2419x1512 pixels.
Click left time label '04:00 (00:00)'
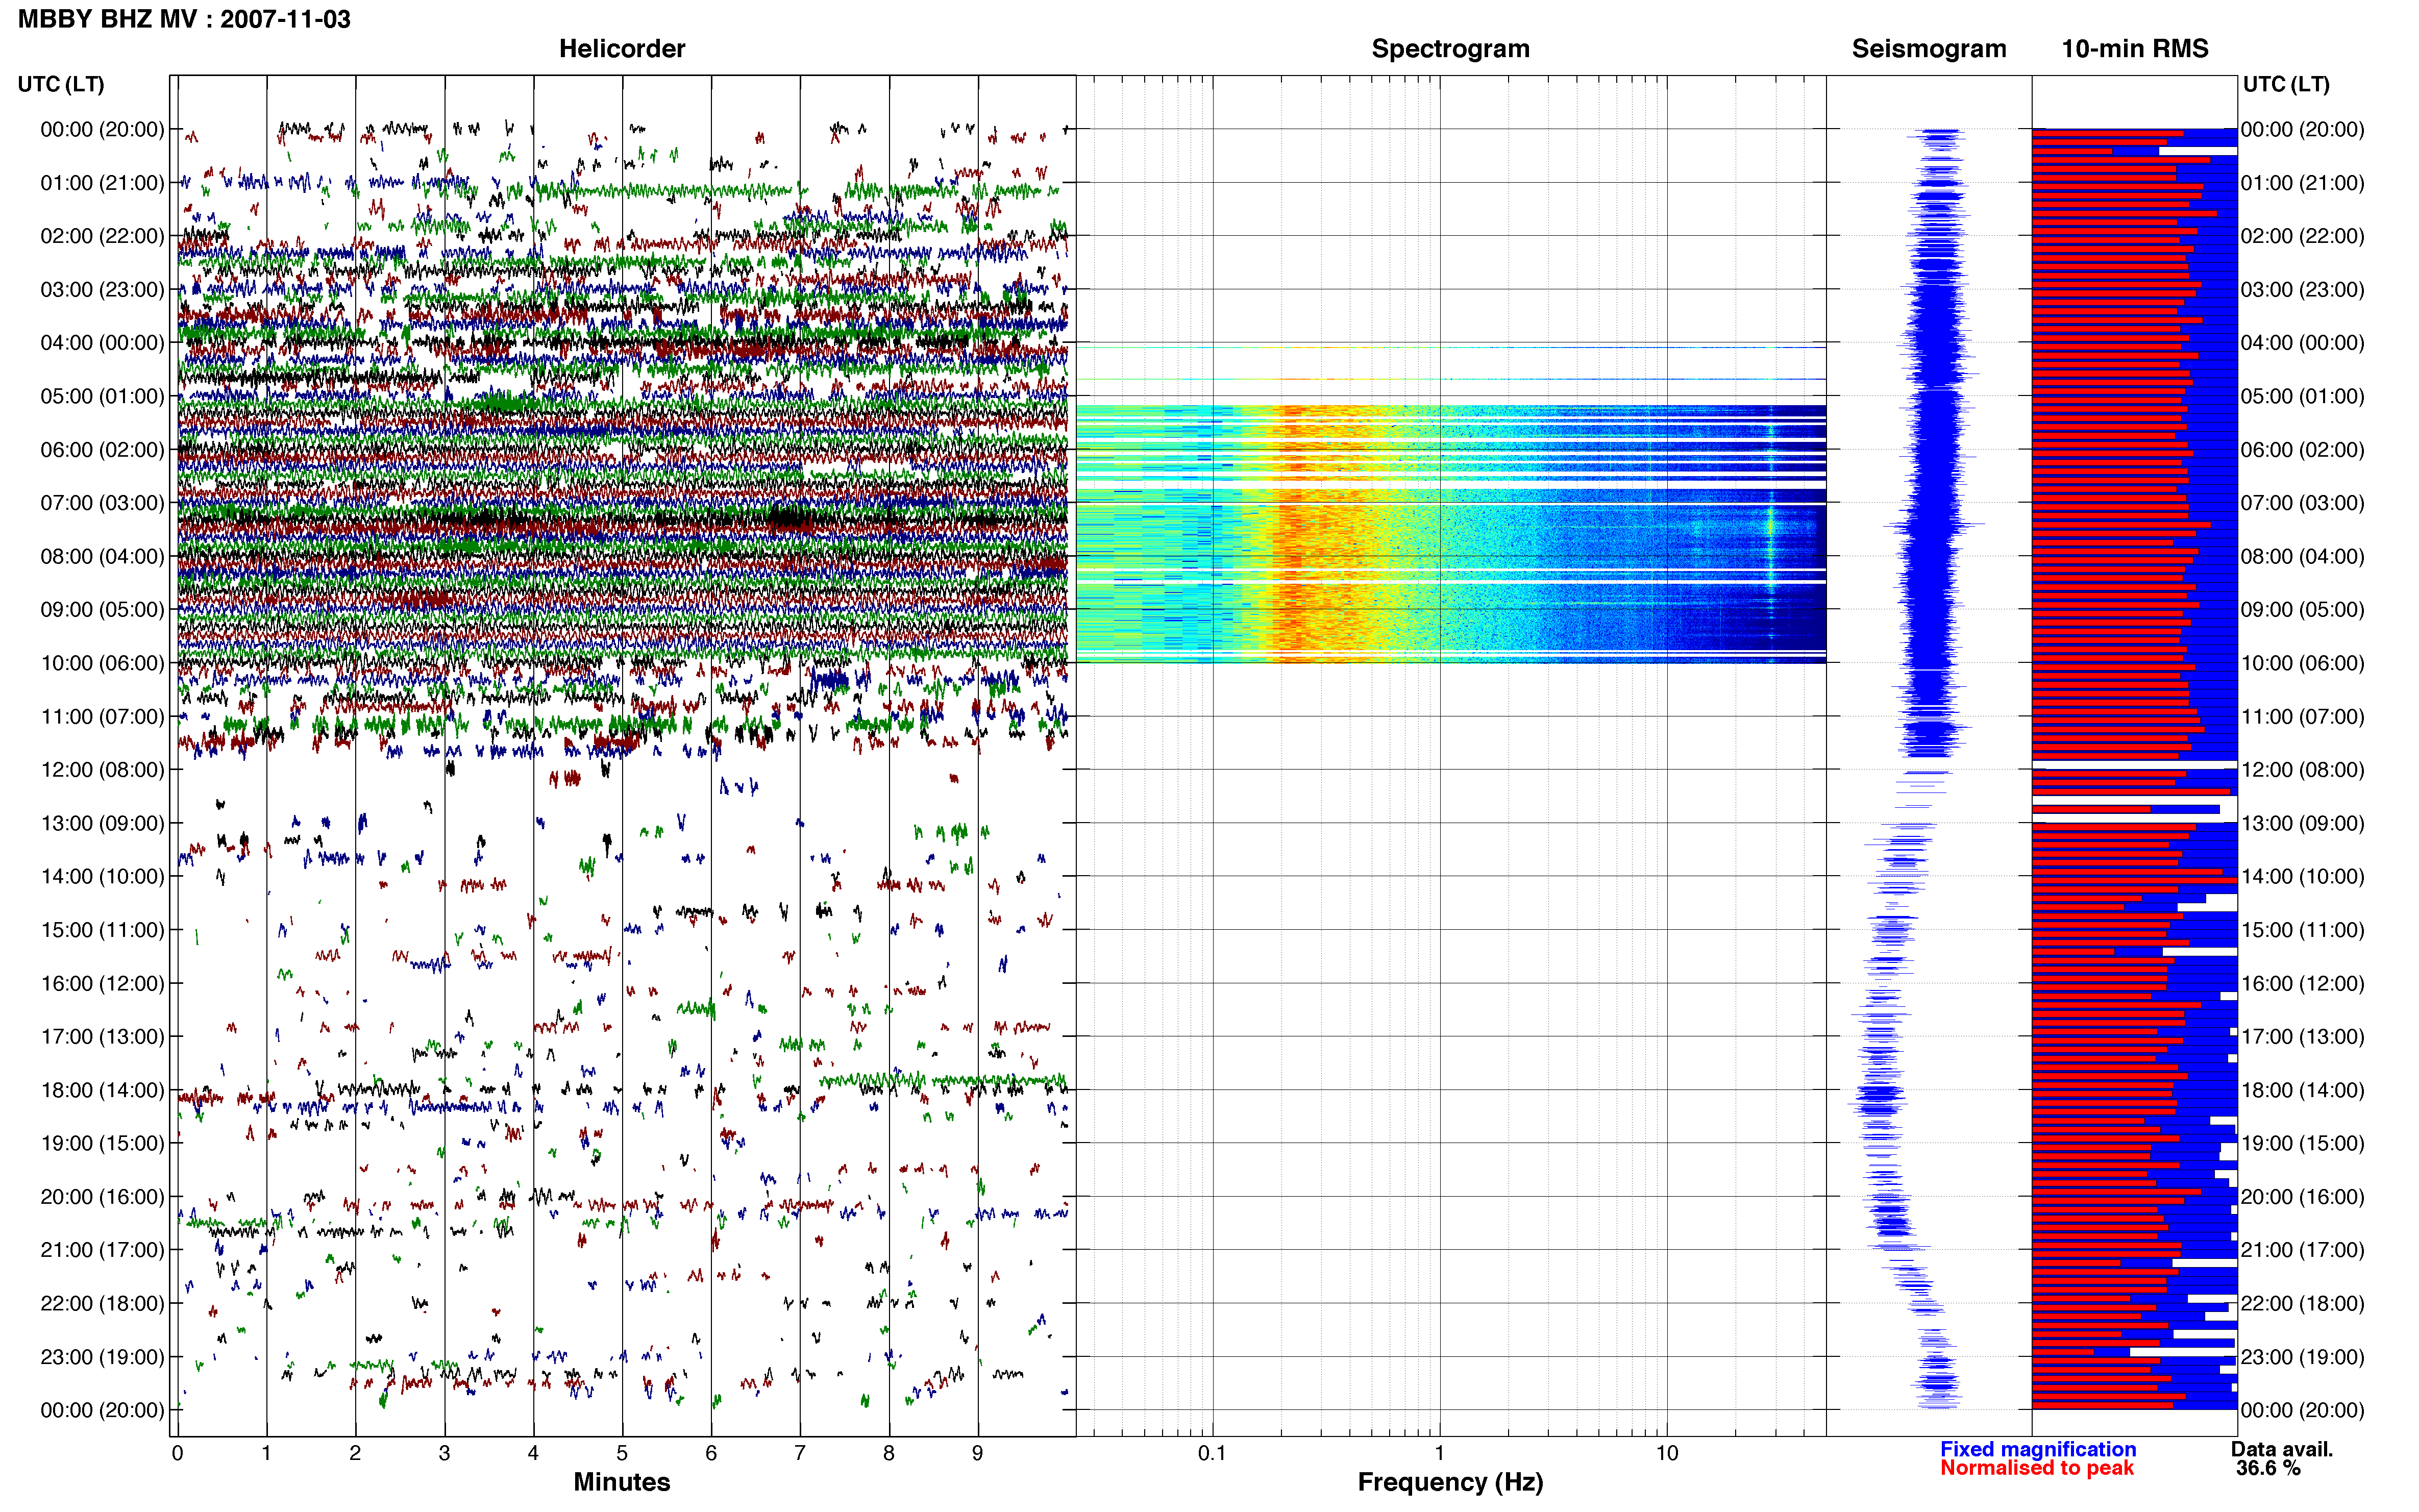pyautogui.click(x=102, y=342)
